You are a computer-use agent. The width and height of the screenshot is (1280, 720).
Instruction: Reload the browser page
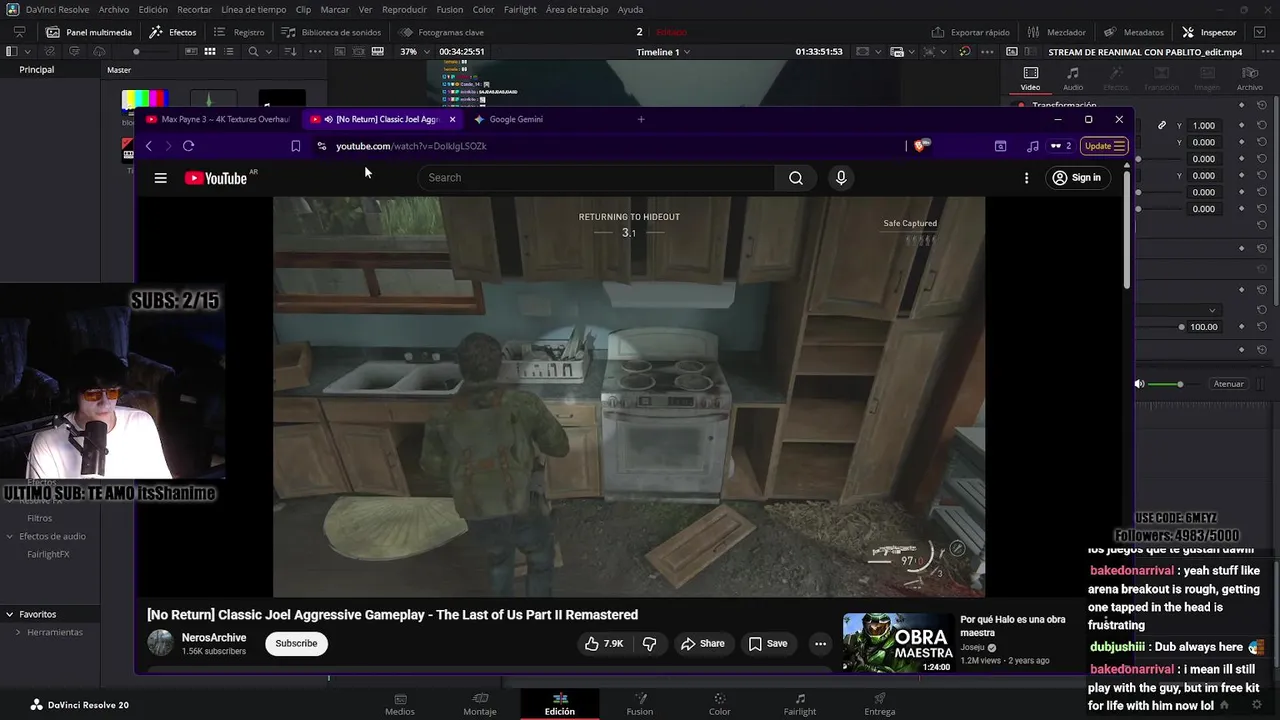(188, 146)
